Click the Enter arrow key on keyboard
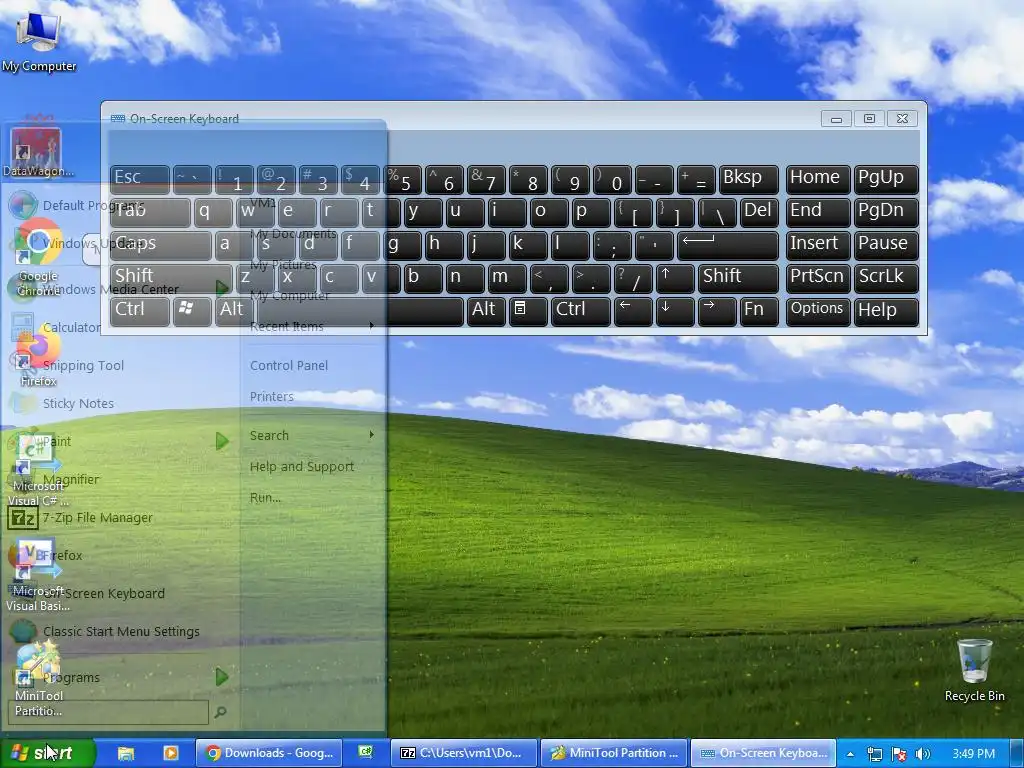Screen dimensions: 1024x768 pos(728,246)
